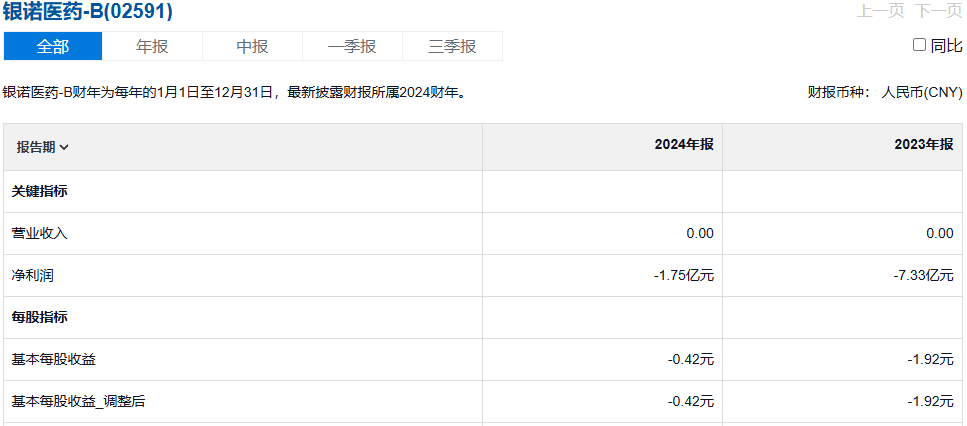Click 2023 基本每股收益_调整后 value -1.92元

point(931,401)
